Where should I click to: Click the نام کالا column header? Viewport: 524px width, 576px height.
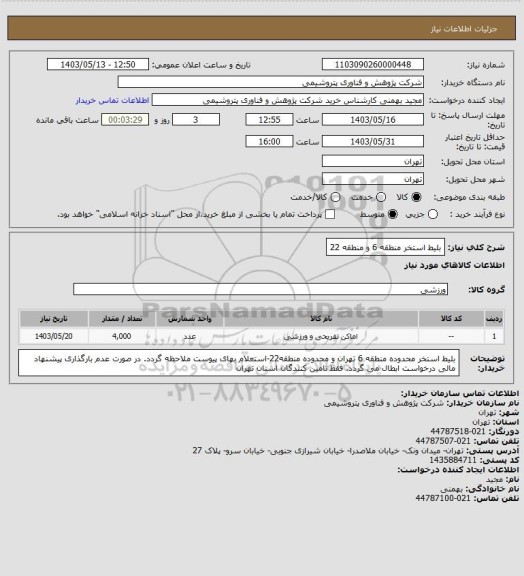tap(321, 318)
